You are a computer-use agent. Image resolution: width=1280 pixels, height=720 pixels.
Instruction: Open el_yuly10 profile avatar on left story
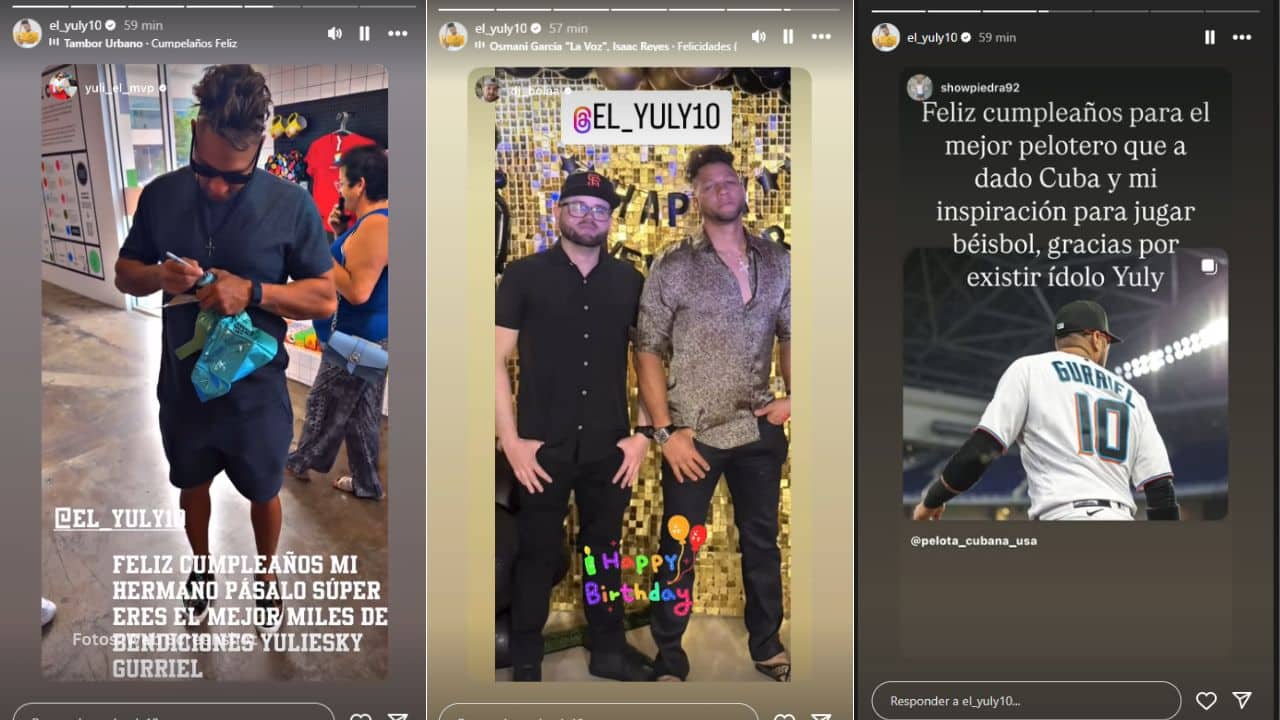(x=27, y=33)
